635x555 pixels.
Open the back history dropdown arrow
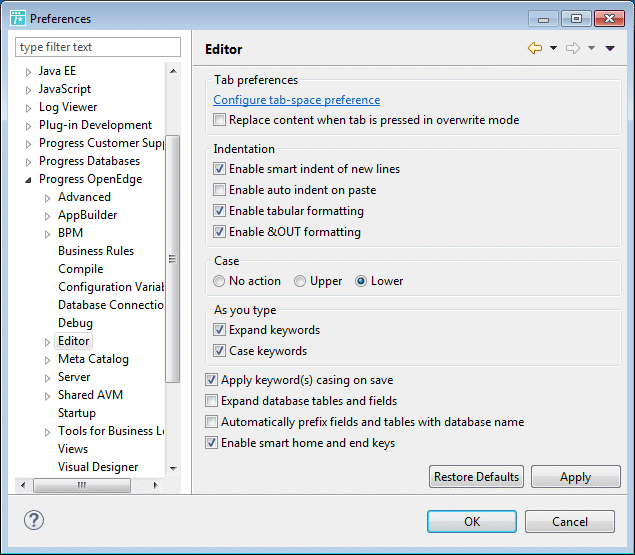[x=553, y=48]
